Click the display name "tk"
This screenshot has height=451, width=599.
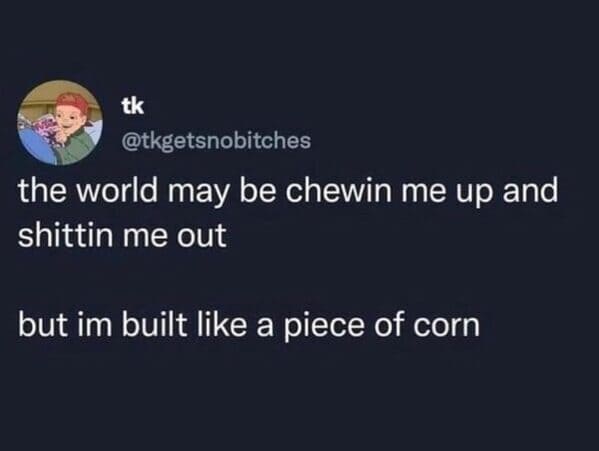click(133, 106)
